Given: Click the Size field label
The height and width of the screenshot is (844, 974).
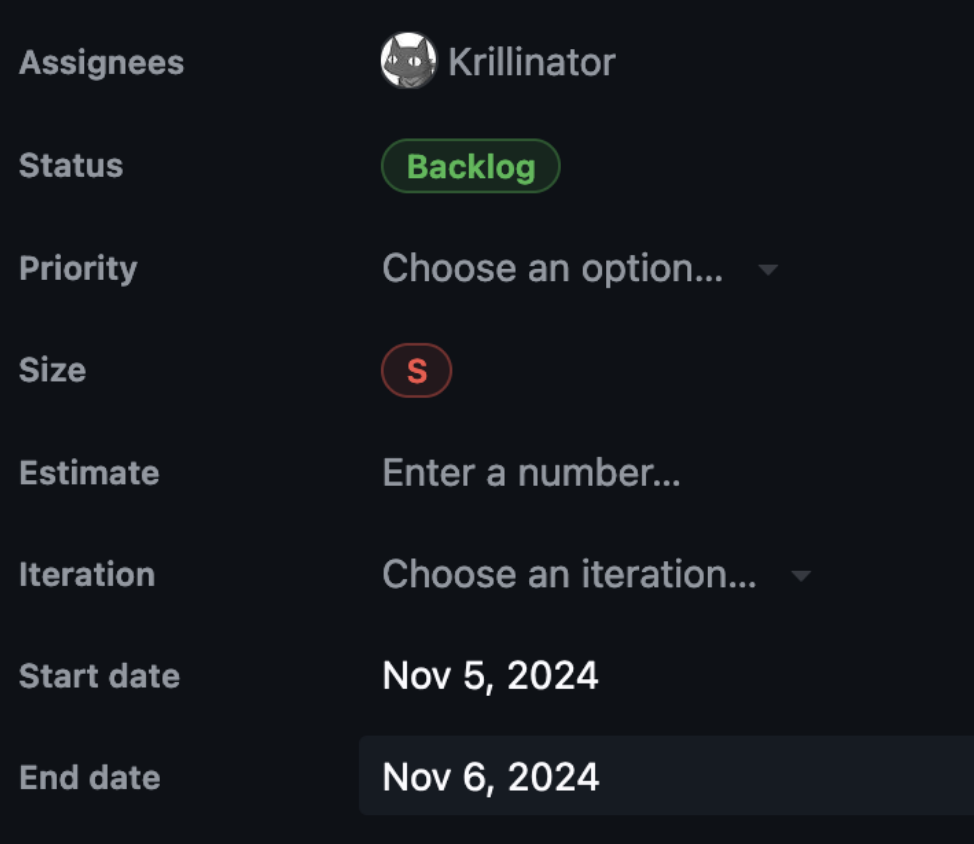Looking at the screenshot, I should [51, 370].
